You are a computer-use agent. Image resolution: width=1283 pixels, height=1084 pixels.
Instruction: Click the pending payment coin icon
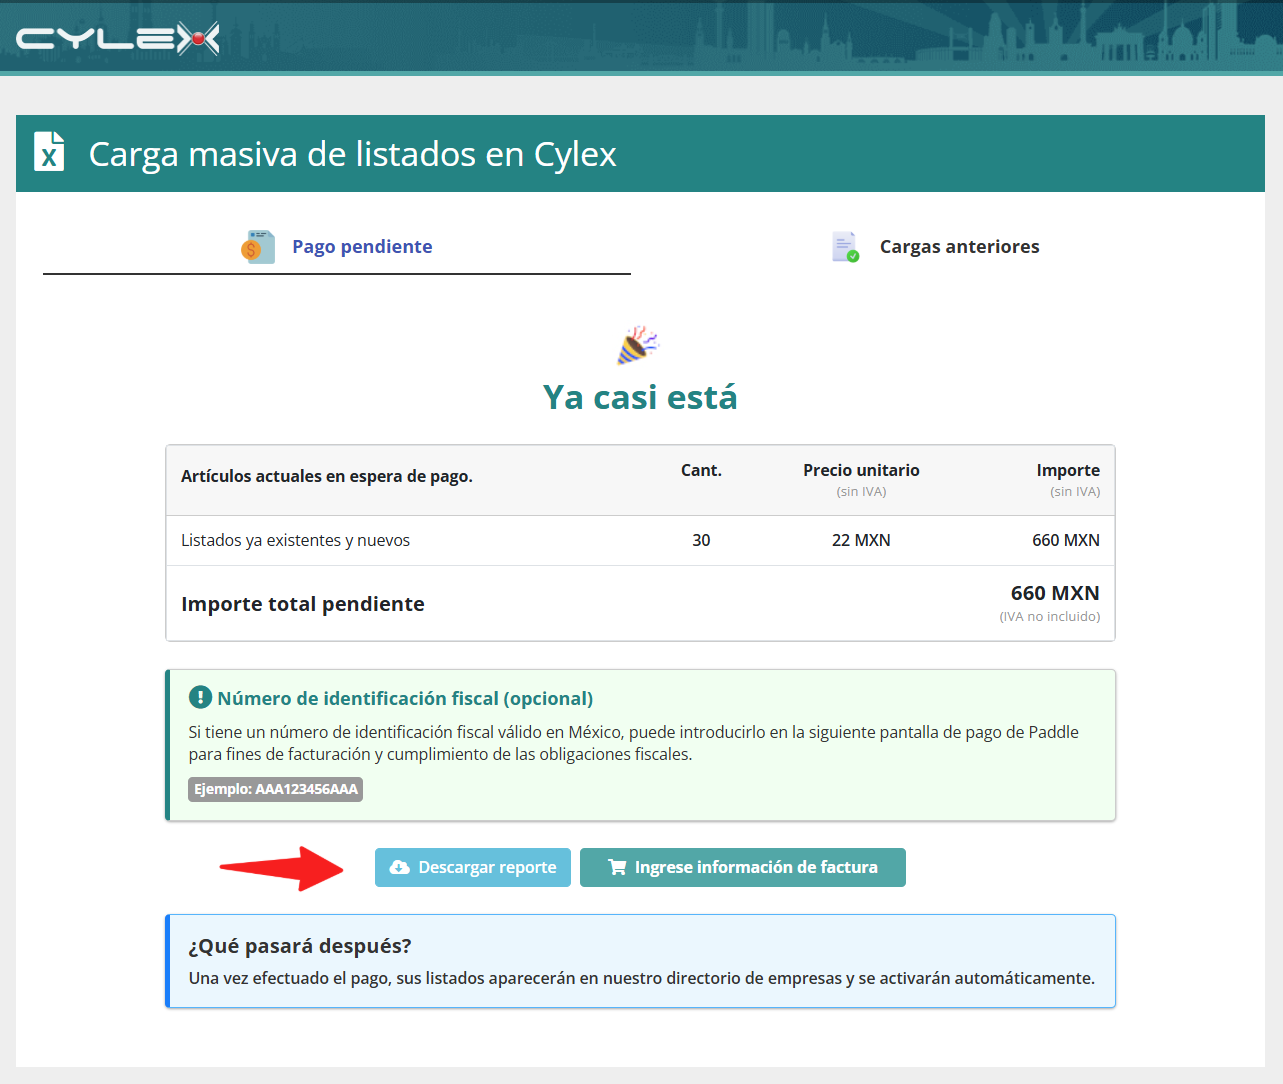[x=258, y=247]
